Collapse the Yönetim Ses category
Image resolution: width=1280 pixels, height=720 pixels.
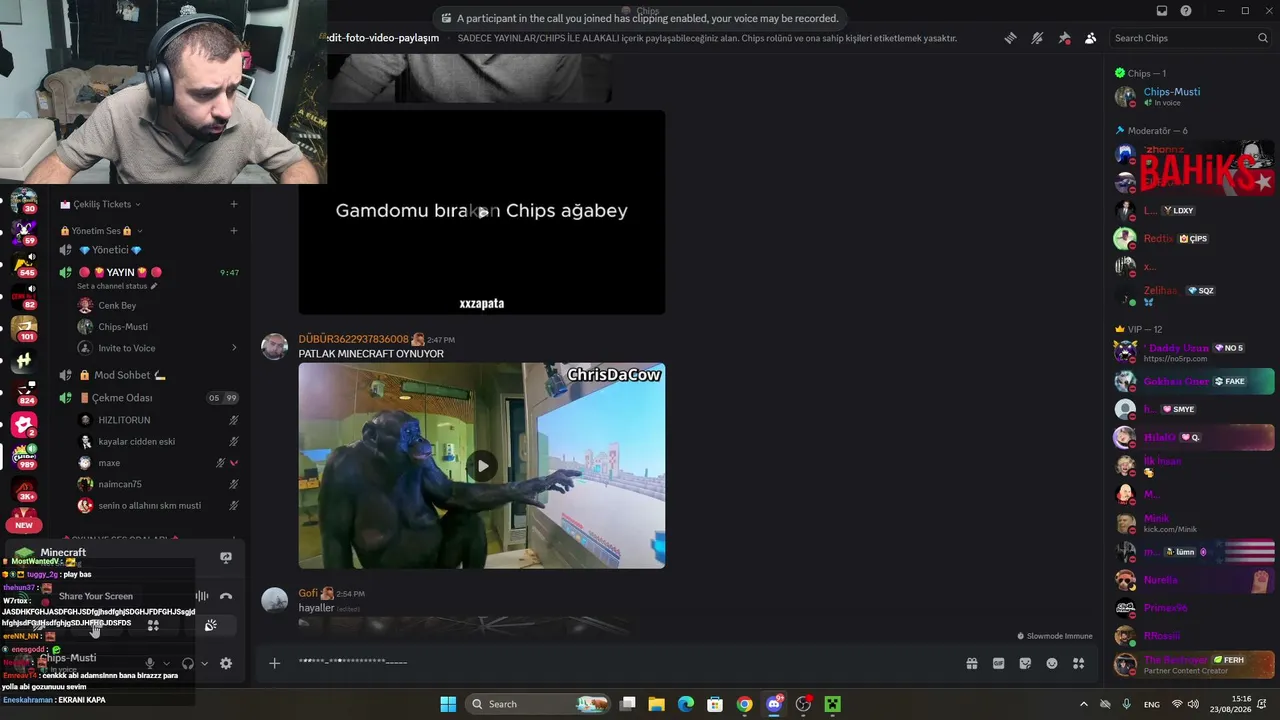(100, 231)
